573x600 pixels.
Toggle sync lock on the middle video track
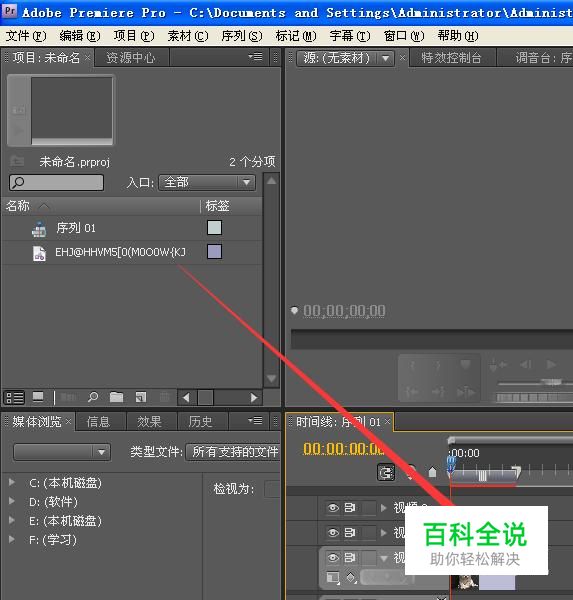click(x=350, y=533)
